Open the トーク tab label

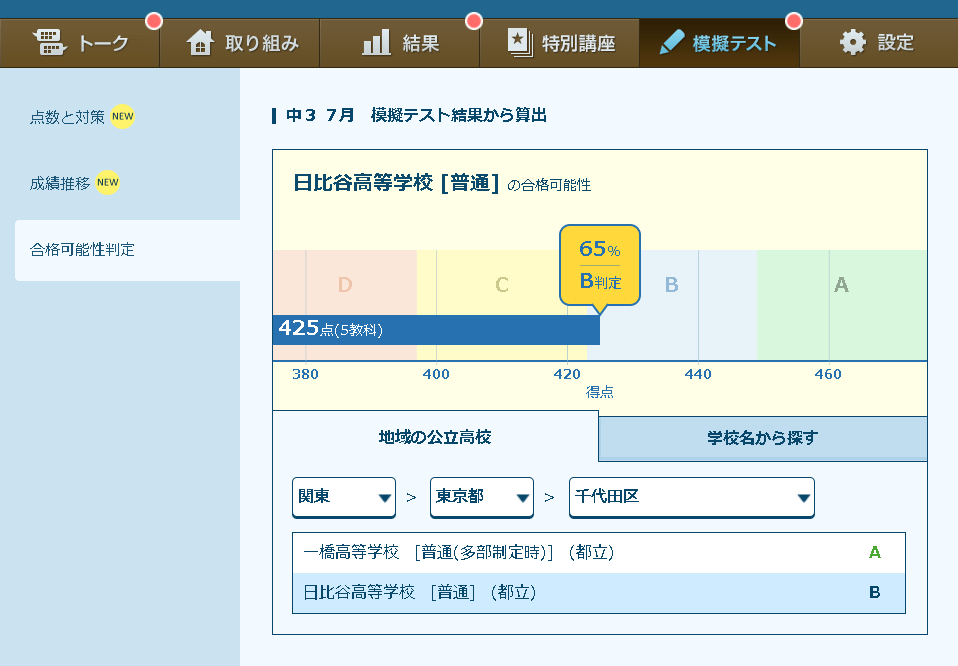pyautogui.click(x=103, y=43)
